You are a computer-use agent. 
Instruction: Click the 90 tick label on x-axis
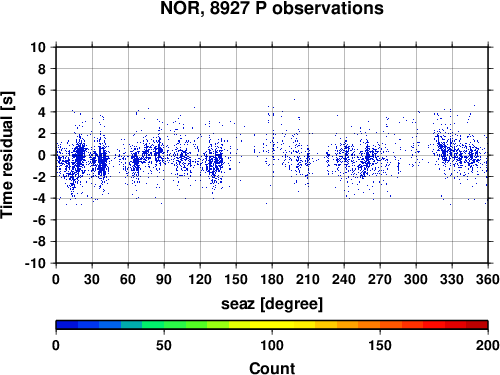[x=164, y=279]
